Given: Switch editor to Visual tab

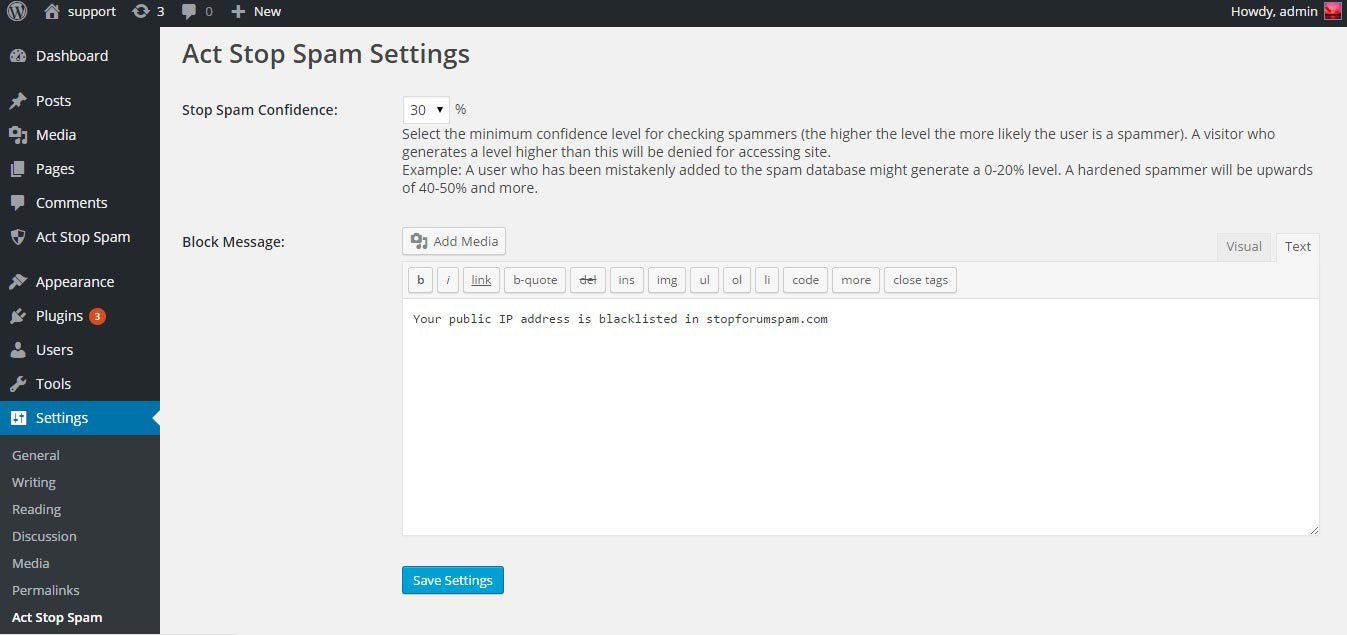Looking at the screenshot, I should coord(1243,247).
